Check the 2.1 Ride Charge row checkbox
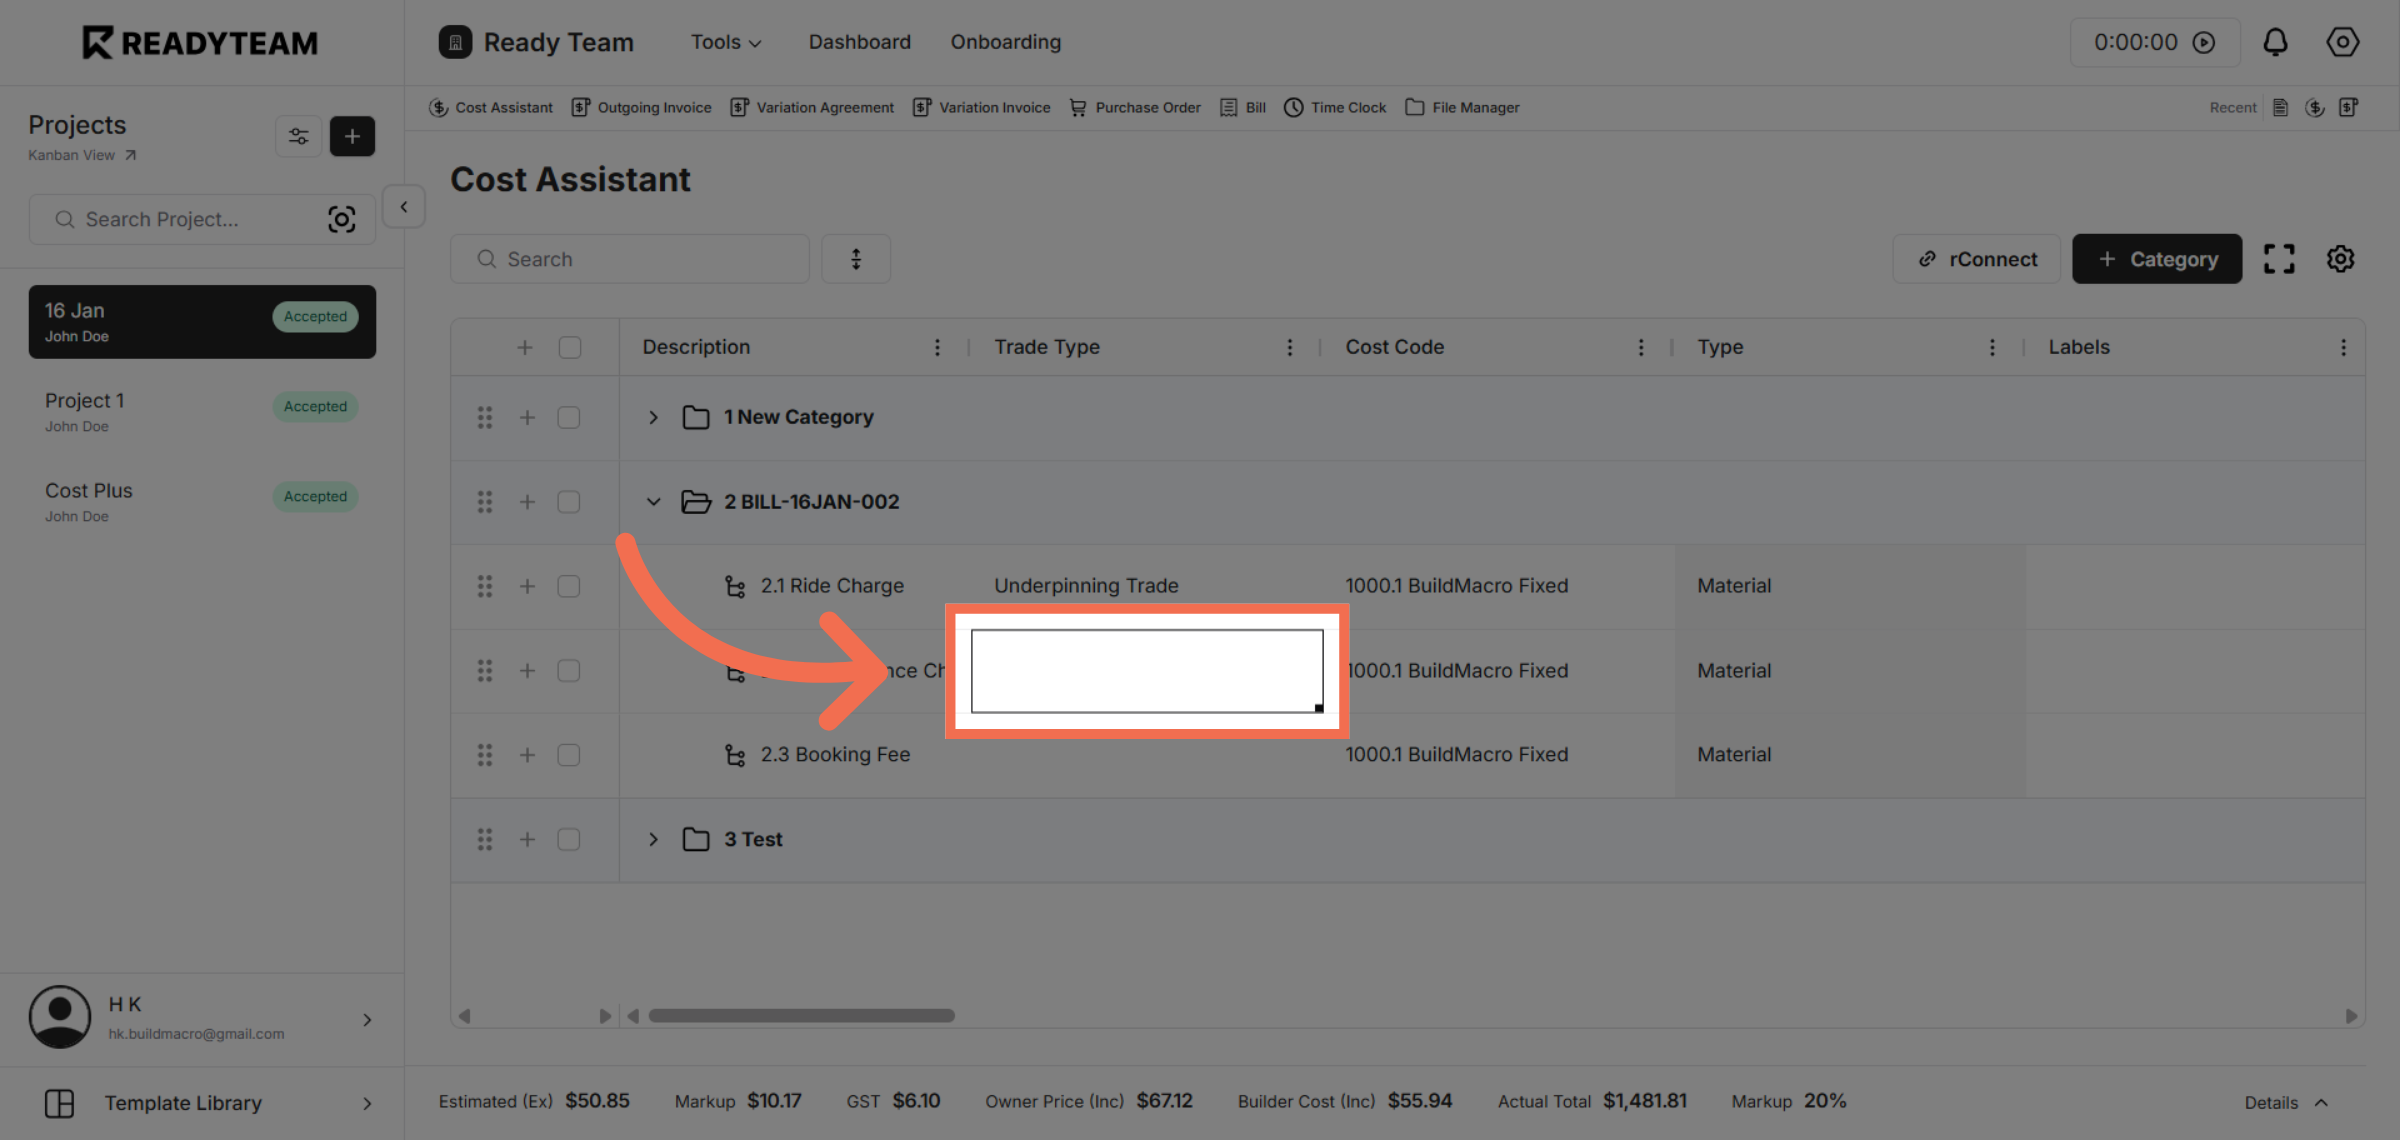 pyautogui.click(x=569, y=586)
